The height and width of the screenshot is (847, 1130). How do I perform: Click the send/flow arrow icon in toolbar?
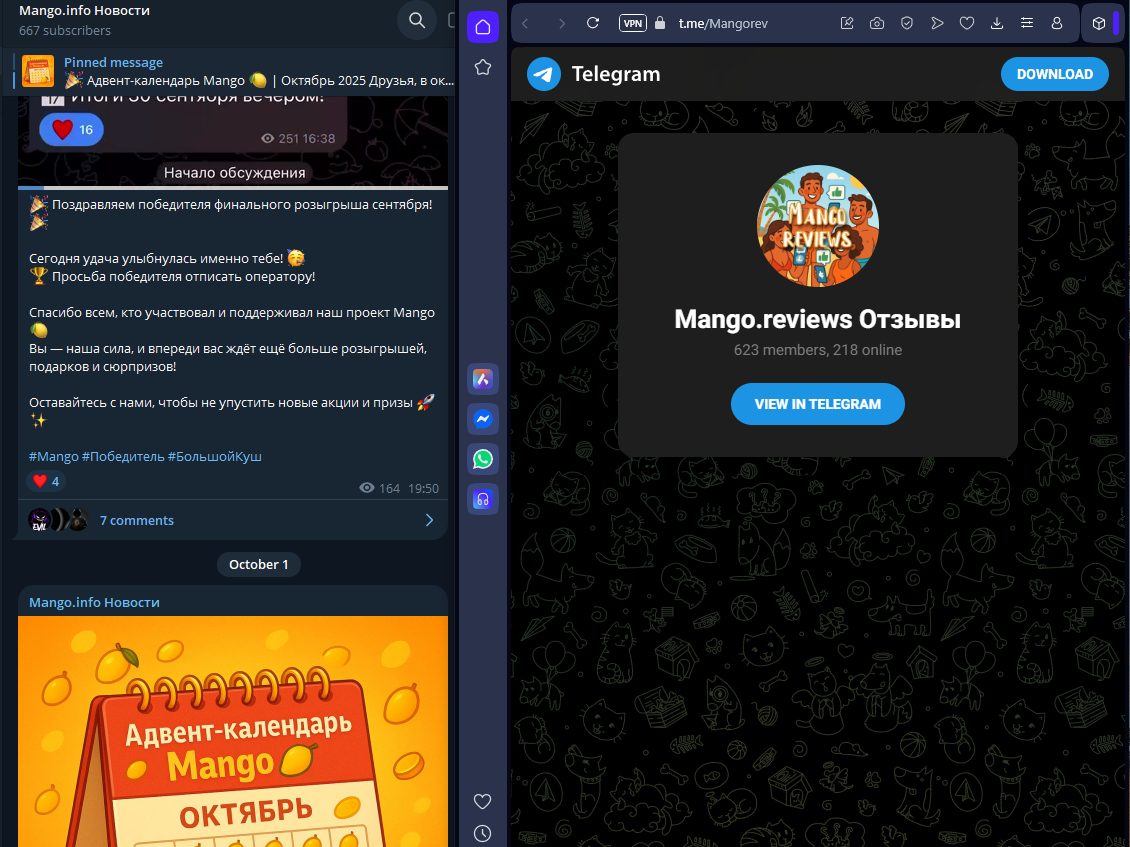tap(937, 23)
